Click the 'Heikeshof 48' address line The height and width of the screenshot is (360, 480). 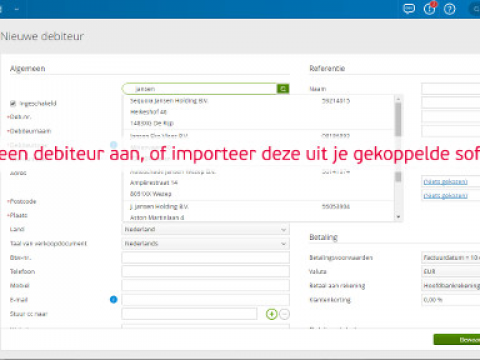click(148, 112)
